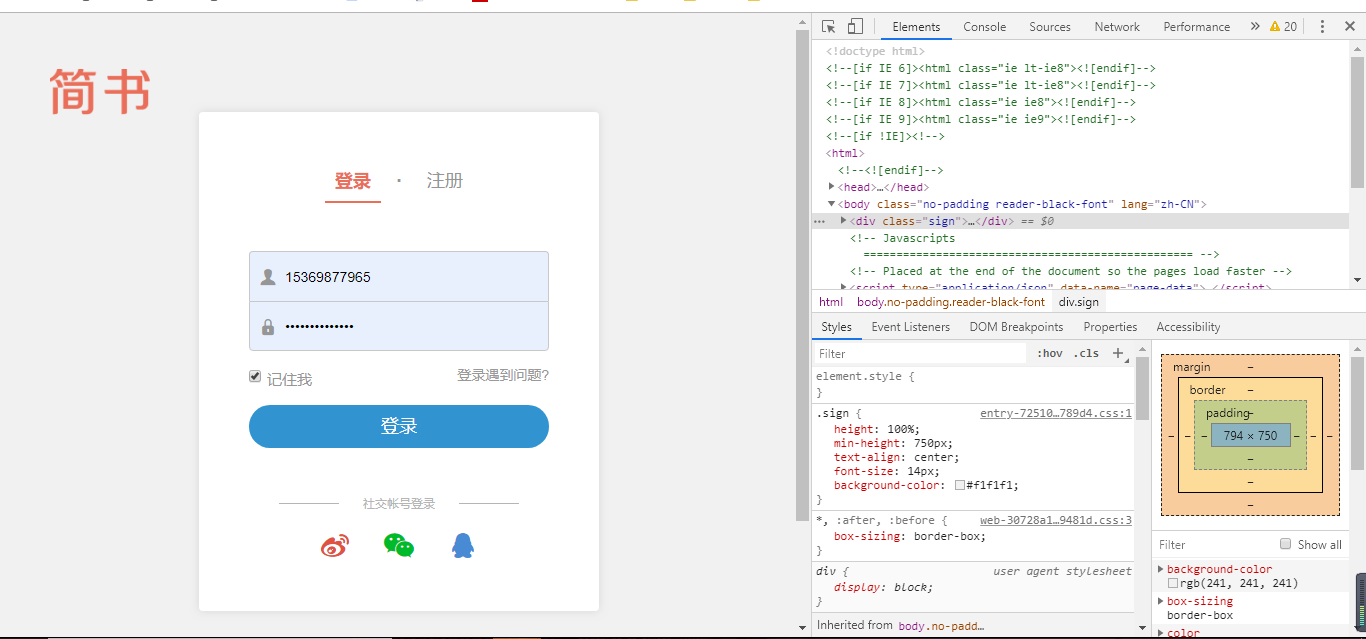Open the Console tab
Screen dimensions: 1366x639
(985, 27)
